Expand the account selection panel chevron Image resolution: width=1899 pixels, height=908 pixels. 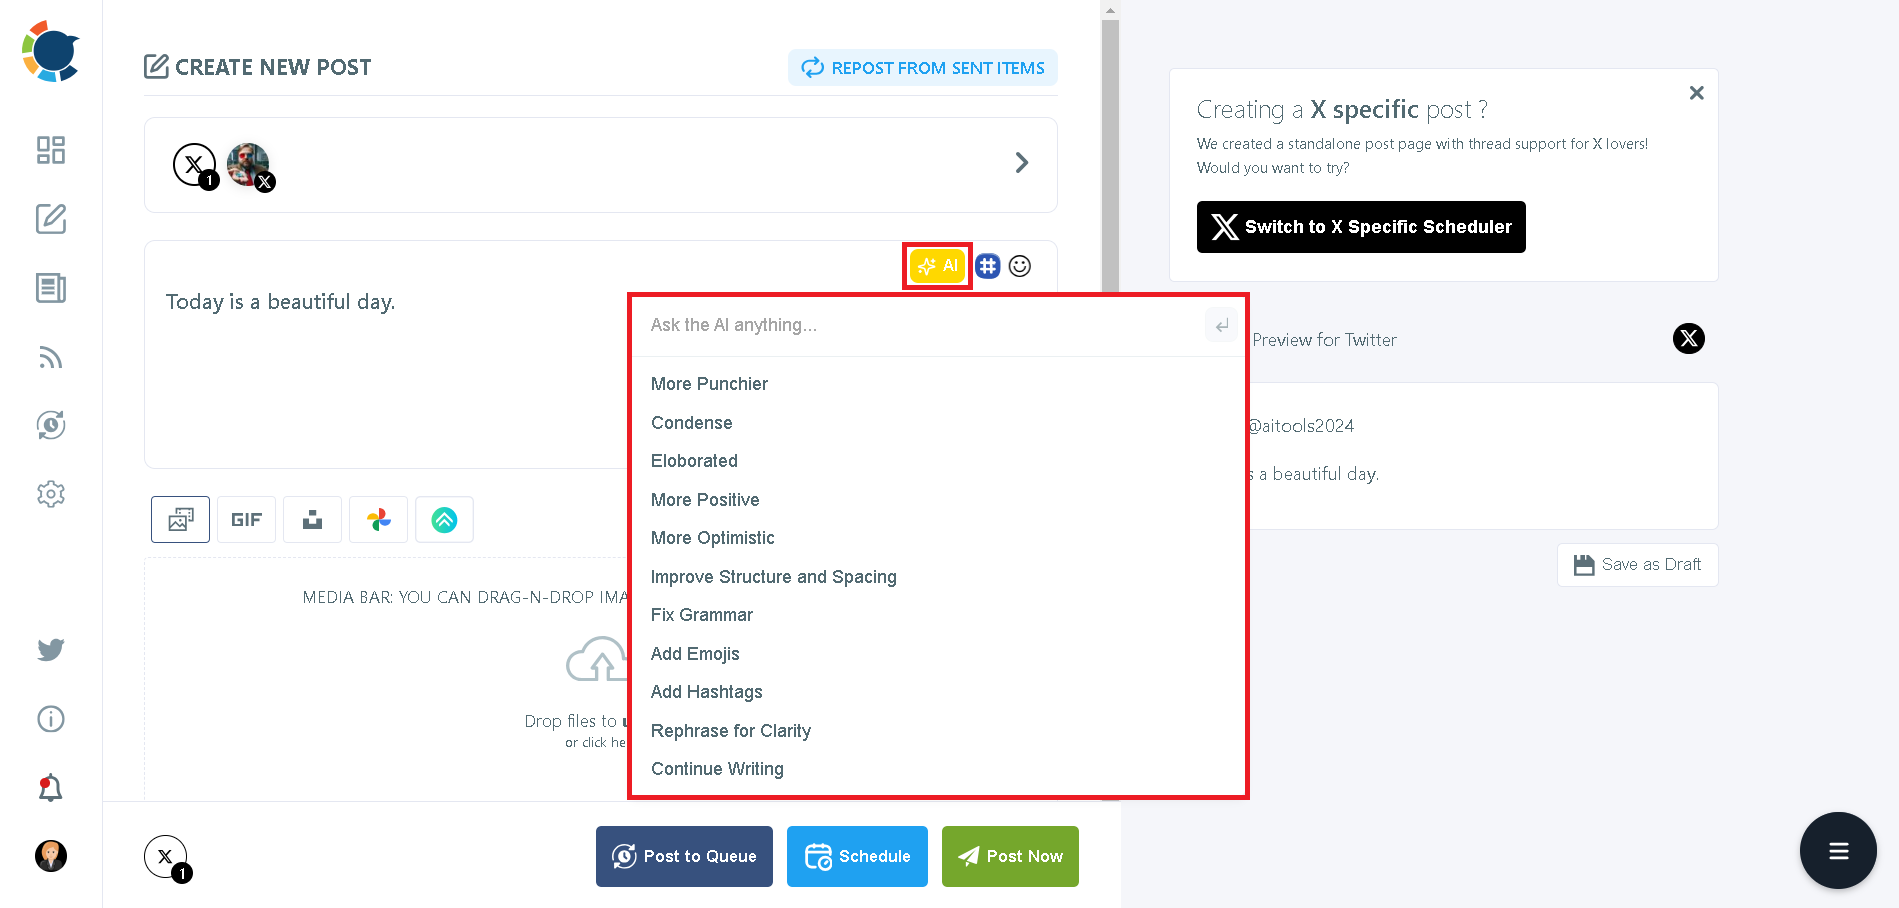click(x=1021, y=162)
